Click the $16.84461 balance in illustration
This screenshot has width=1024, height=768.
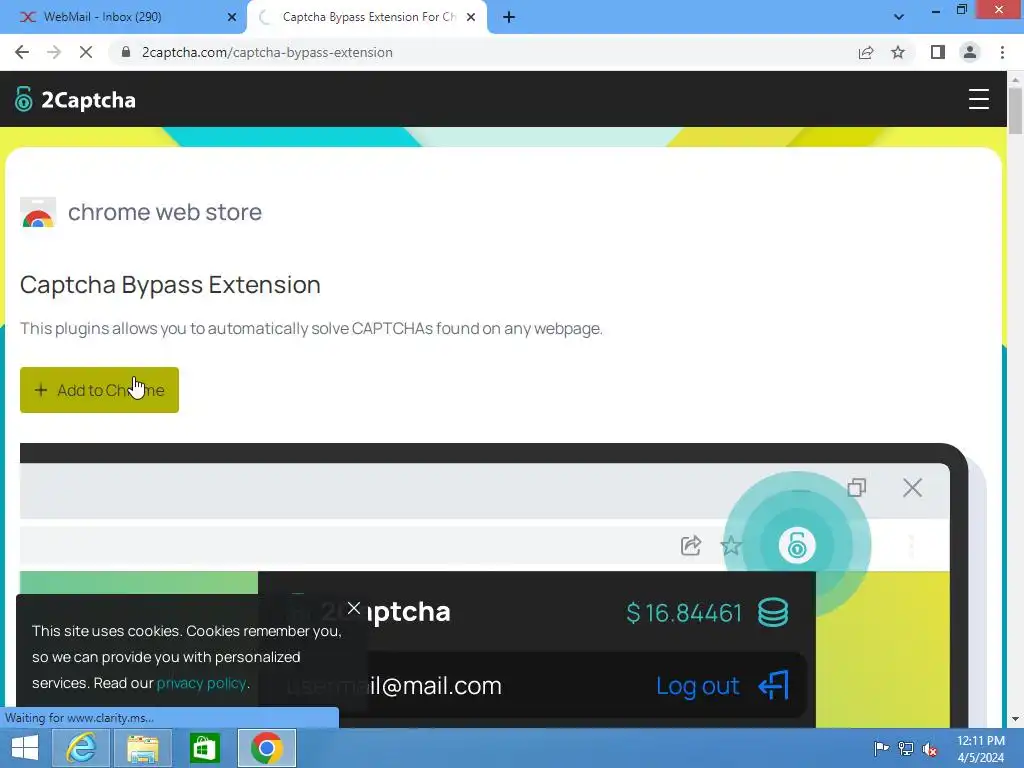[x=684, y=613]
